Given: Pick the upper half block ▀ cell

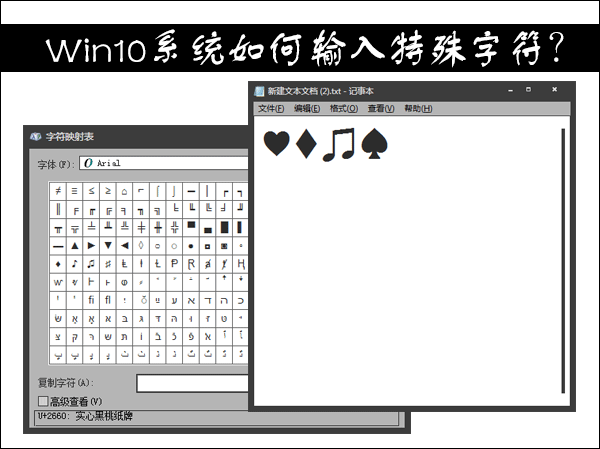Looking at the screenshot, I should click(x=191, y=227).
